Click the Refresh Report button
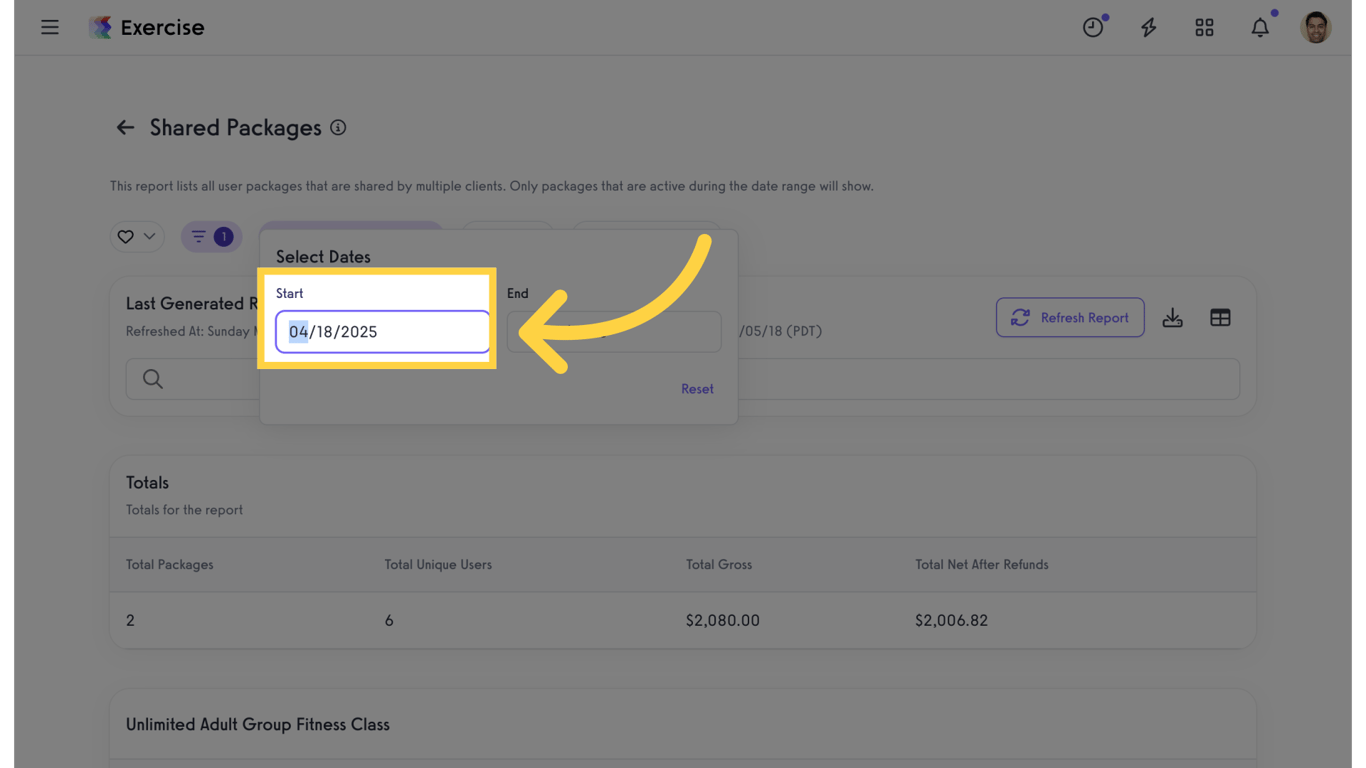Screen dimensions: 1366x768 coord(1070,318)
